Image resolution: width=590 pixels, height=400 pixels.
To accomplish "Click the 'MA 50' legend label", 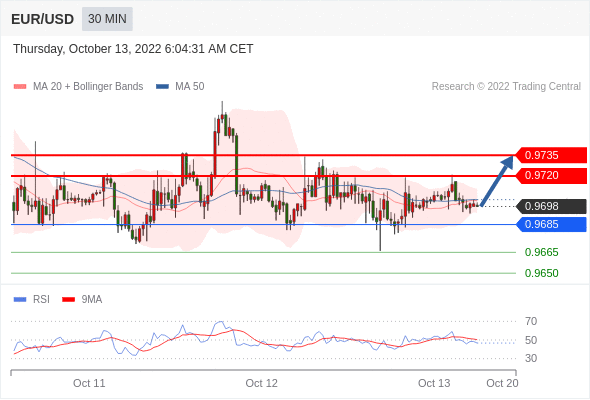I will (190, 87).
